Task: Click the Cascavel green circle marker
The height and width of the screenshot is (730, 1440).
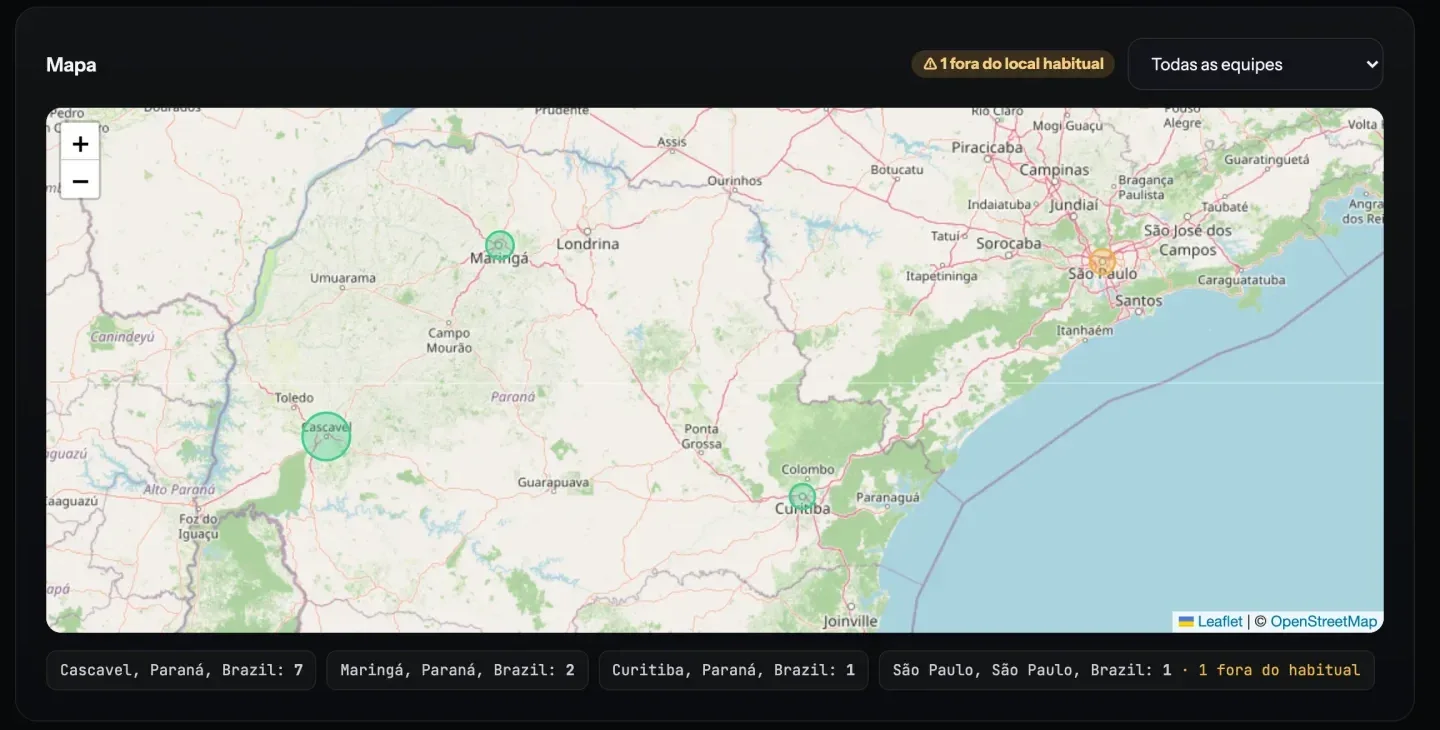Action: coord(326,436)
